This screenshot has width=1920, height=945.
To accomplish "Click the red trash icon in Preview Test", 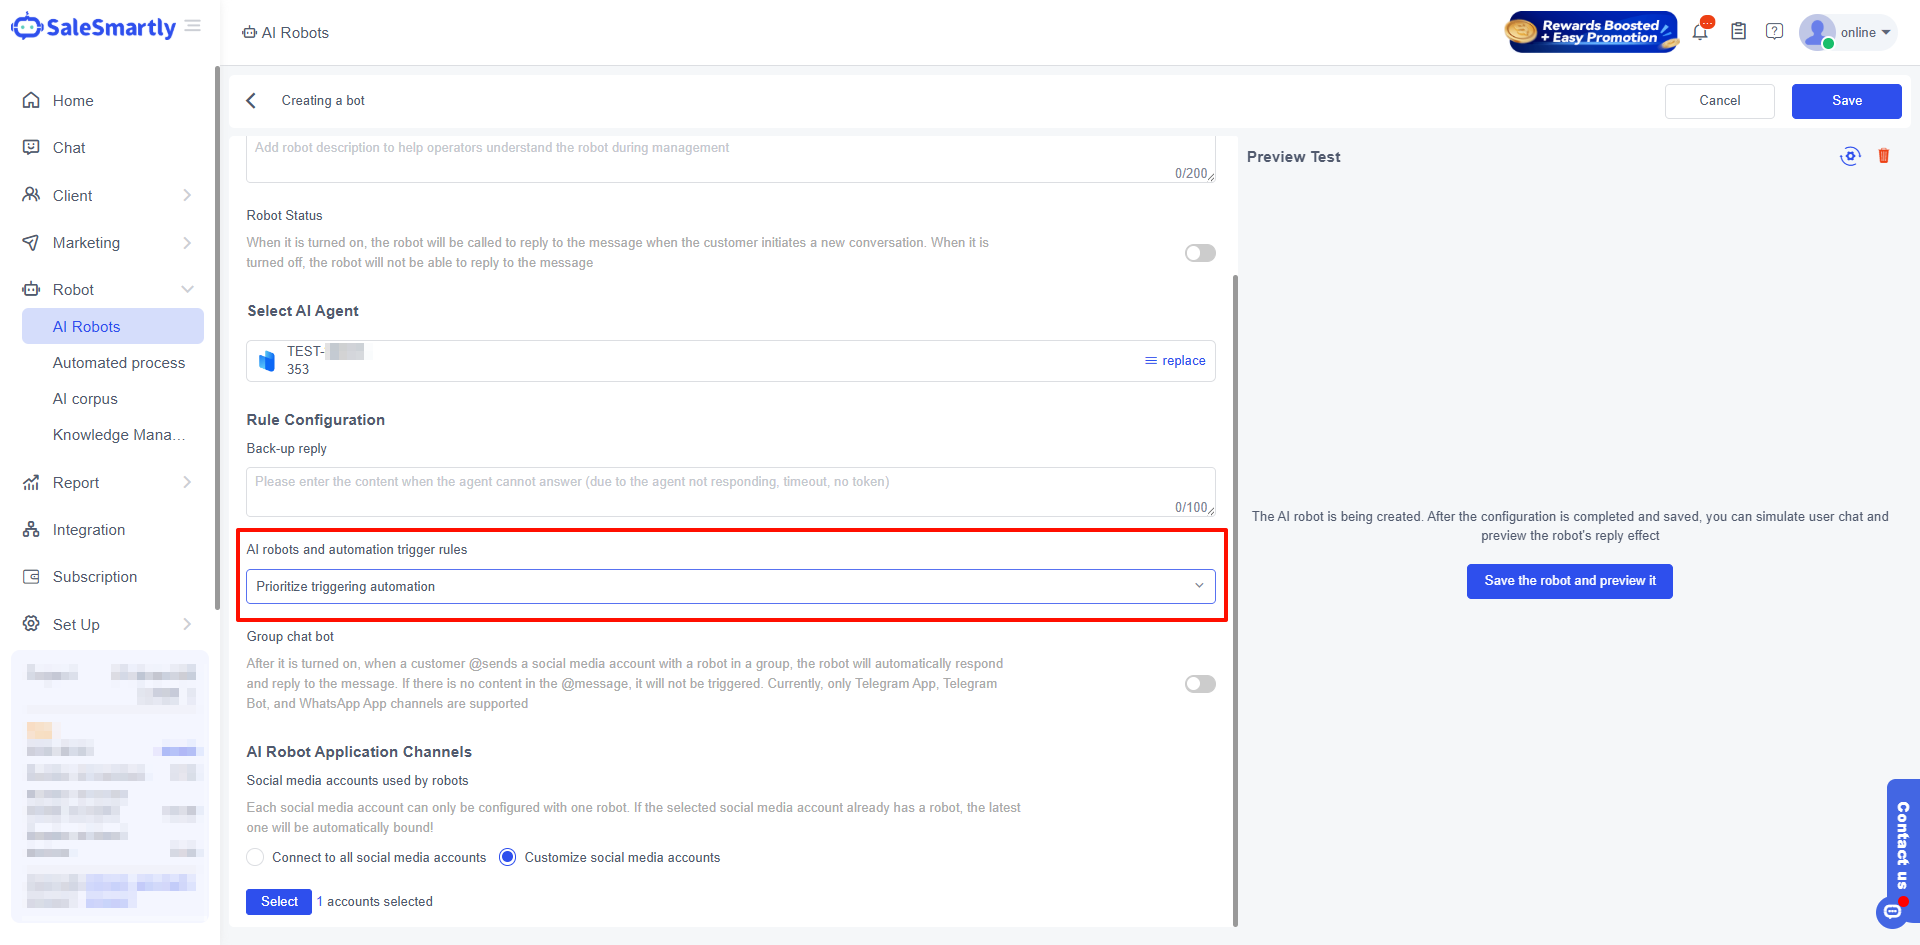I will coord(1884,156).
